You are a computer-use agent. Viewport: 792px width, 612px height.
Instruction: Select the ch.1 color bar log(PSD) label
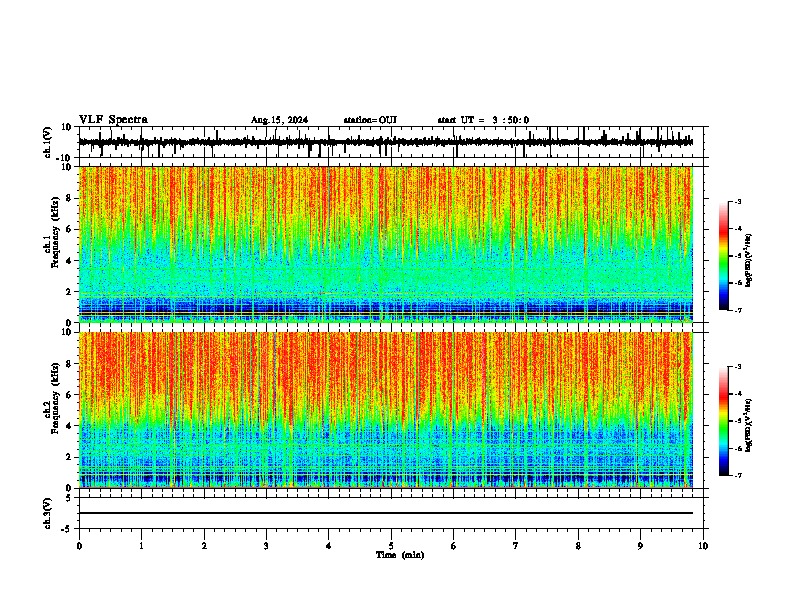tap(749, 260)
